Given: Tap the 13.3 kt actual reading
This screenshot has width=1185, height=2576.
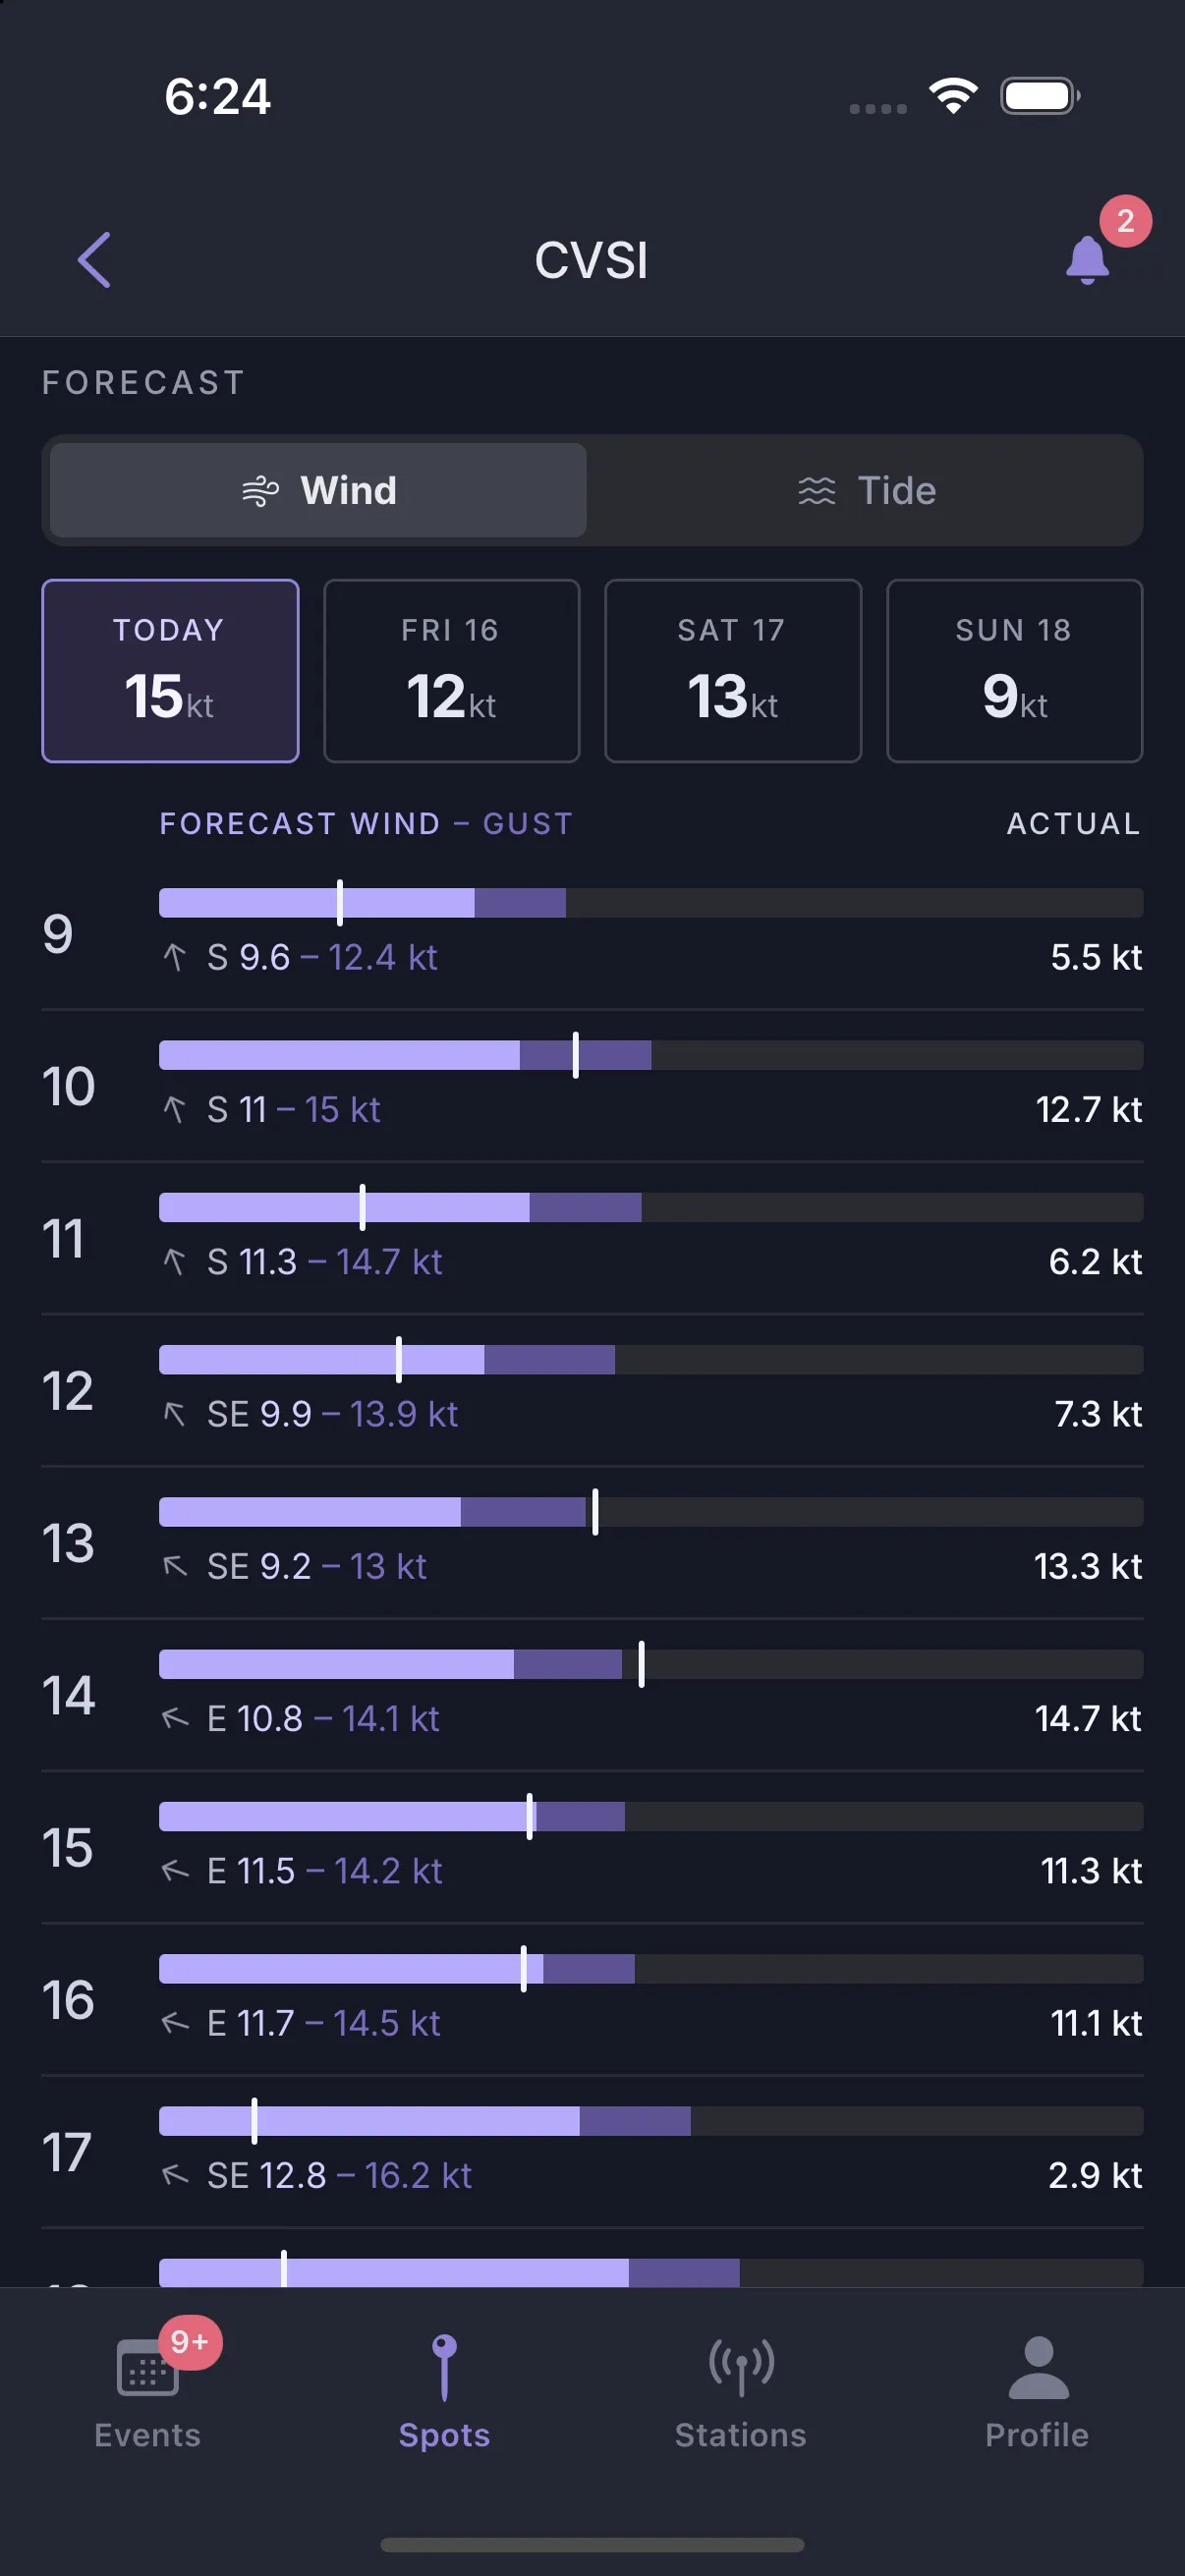Looking at the screenshot, I should [x=1087, y=1566].
